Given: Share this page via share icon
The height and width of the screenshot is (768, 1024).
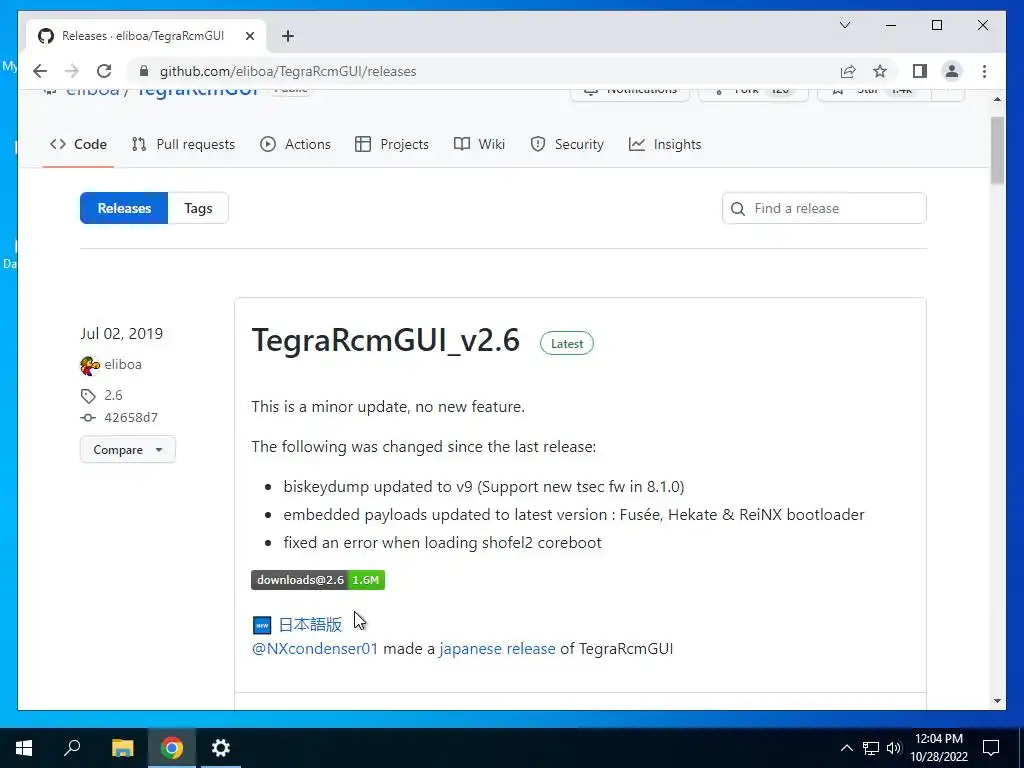Looking at the screenshot, I should coord(848,71).
